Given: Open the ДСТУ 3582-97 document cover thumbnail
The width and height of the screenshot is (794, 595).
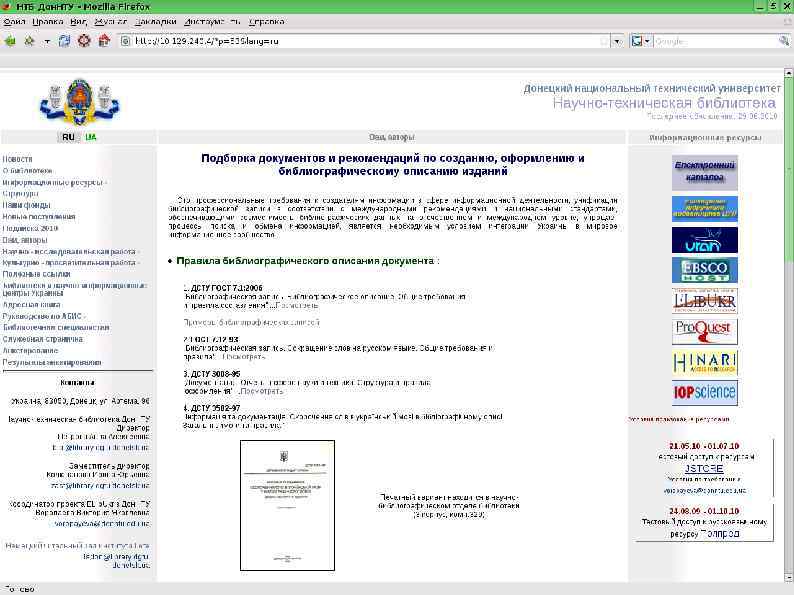Looking at the screenshot, I should (x=287, y=505).
